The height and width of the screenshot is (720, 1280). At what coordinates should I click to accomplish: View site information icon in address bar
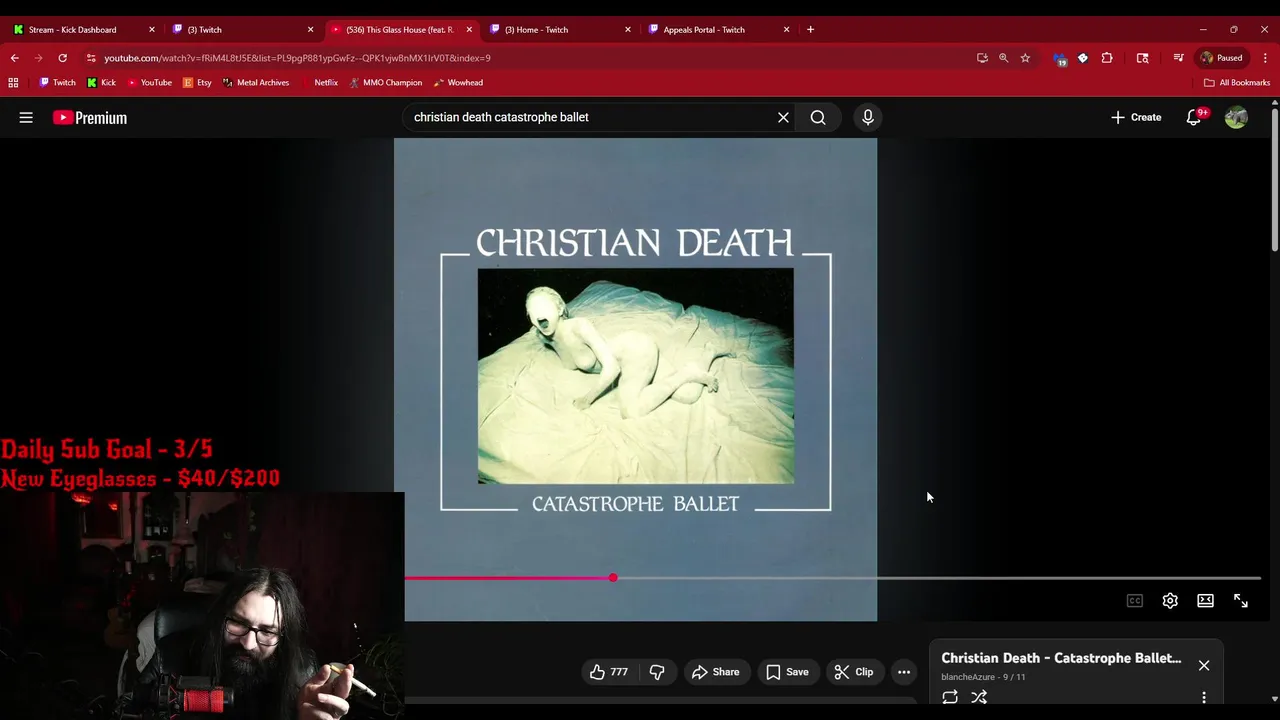pos(91,58)
